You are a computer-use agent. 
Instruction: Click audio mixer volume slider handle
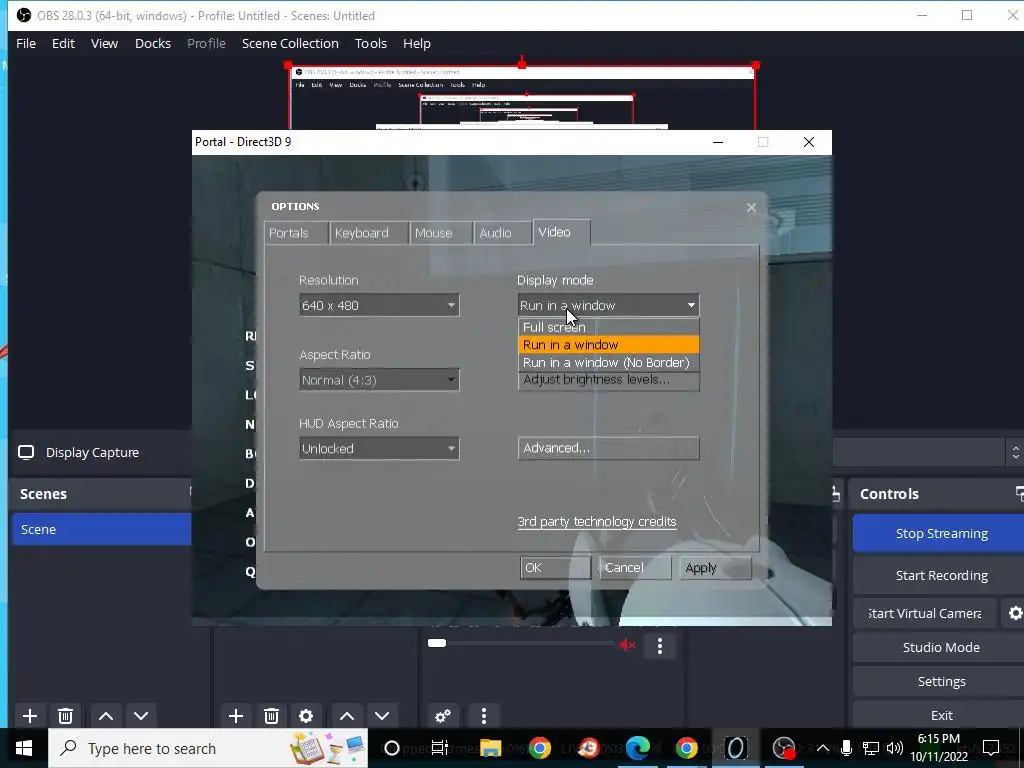point(437,643)
